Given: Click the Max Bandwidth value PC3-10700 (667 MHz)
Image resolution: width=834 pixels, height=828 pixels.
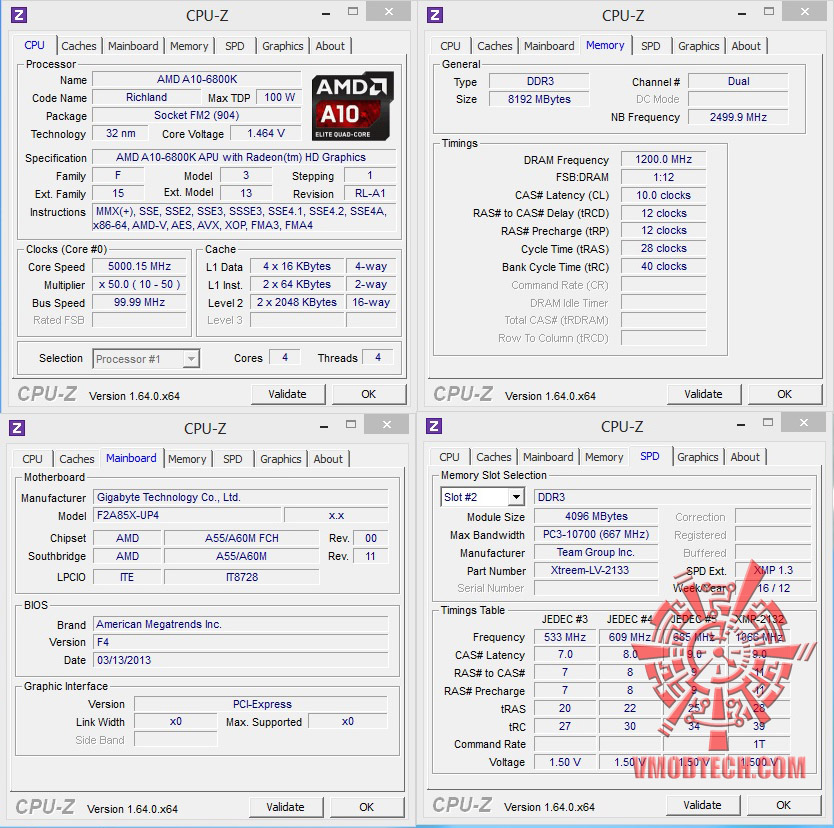Looking at the screenshot, I should coord(596,534).
